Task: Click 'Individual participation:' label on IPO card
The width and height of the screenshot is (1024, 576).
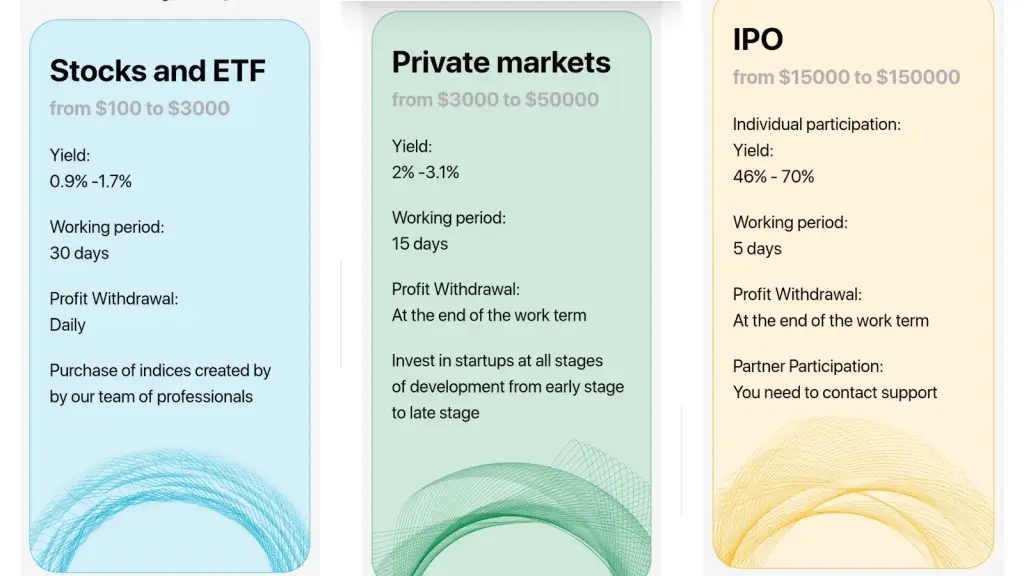Action: (x=816, y=125)
